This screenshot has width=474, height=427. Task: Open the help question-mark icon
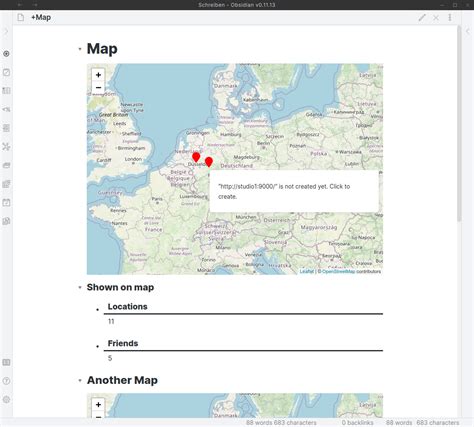click(x=6, y=381)
